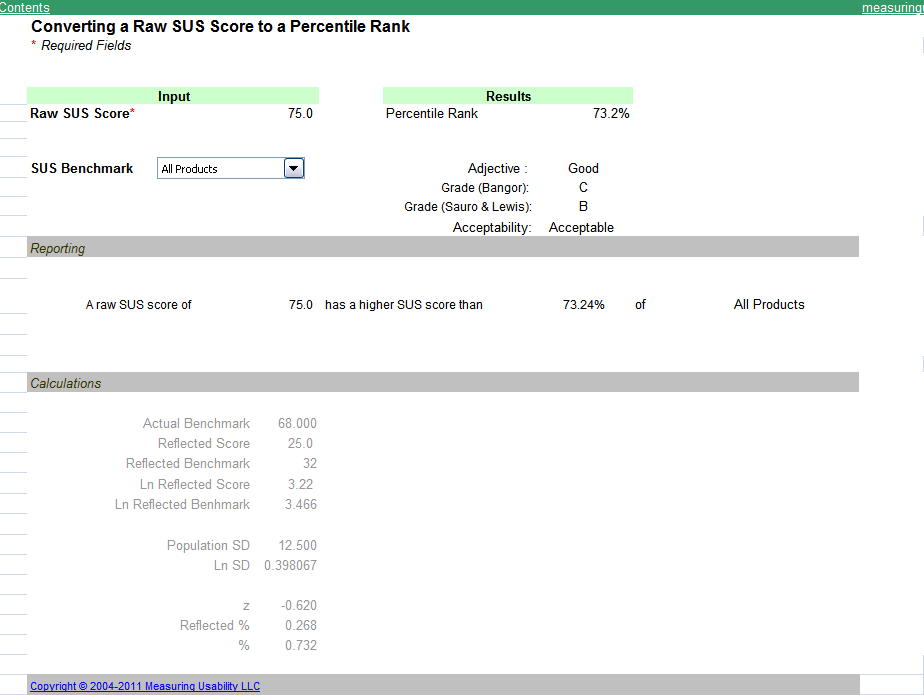Click the 73.24% value in Reporting
The image size is (924, 695).
click(x=583, y=305)
